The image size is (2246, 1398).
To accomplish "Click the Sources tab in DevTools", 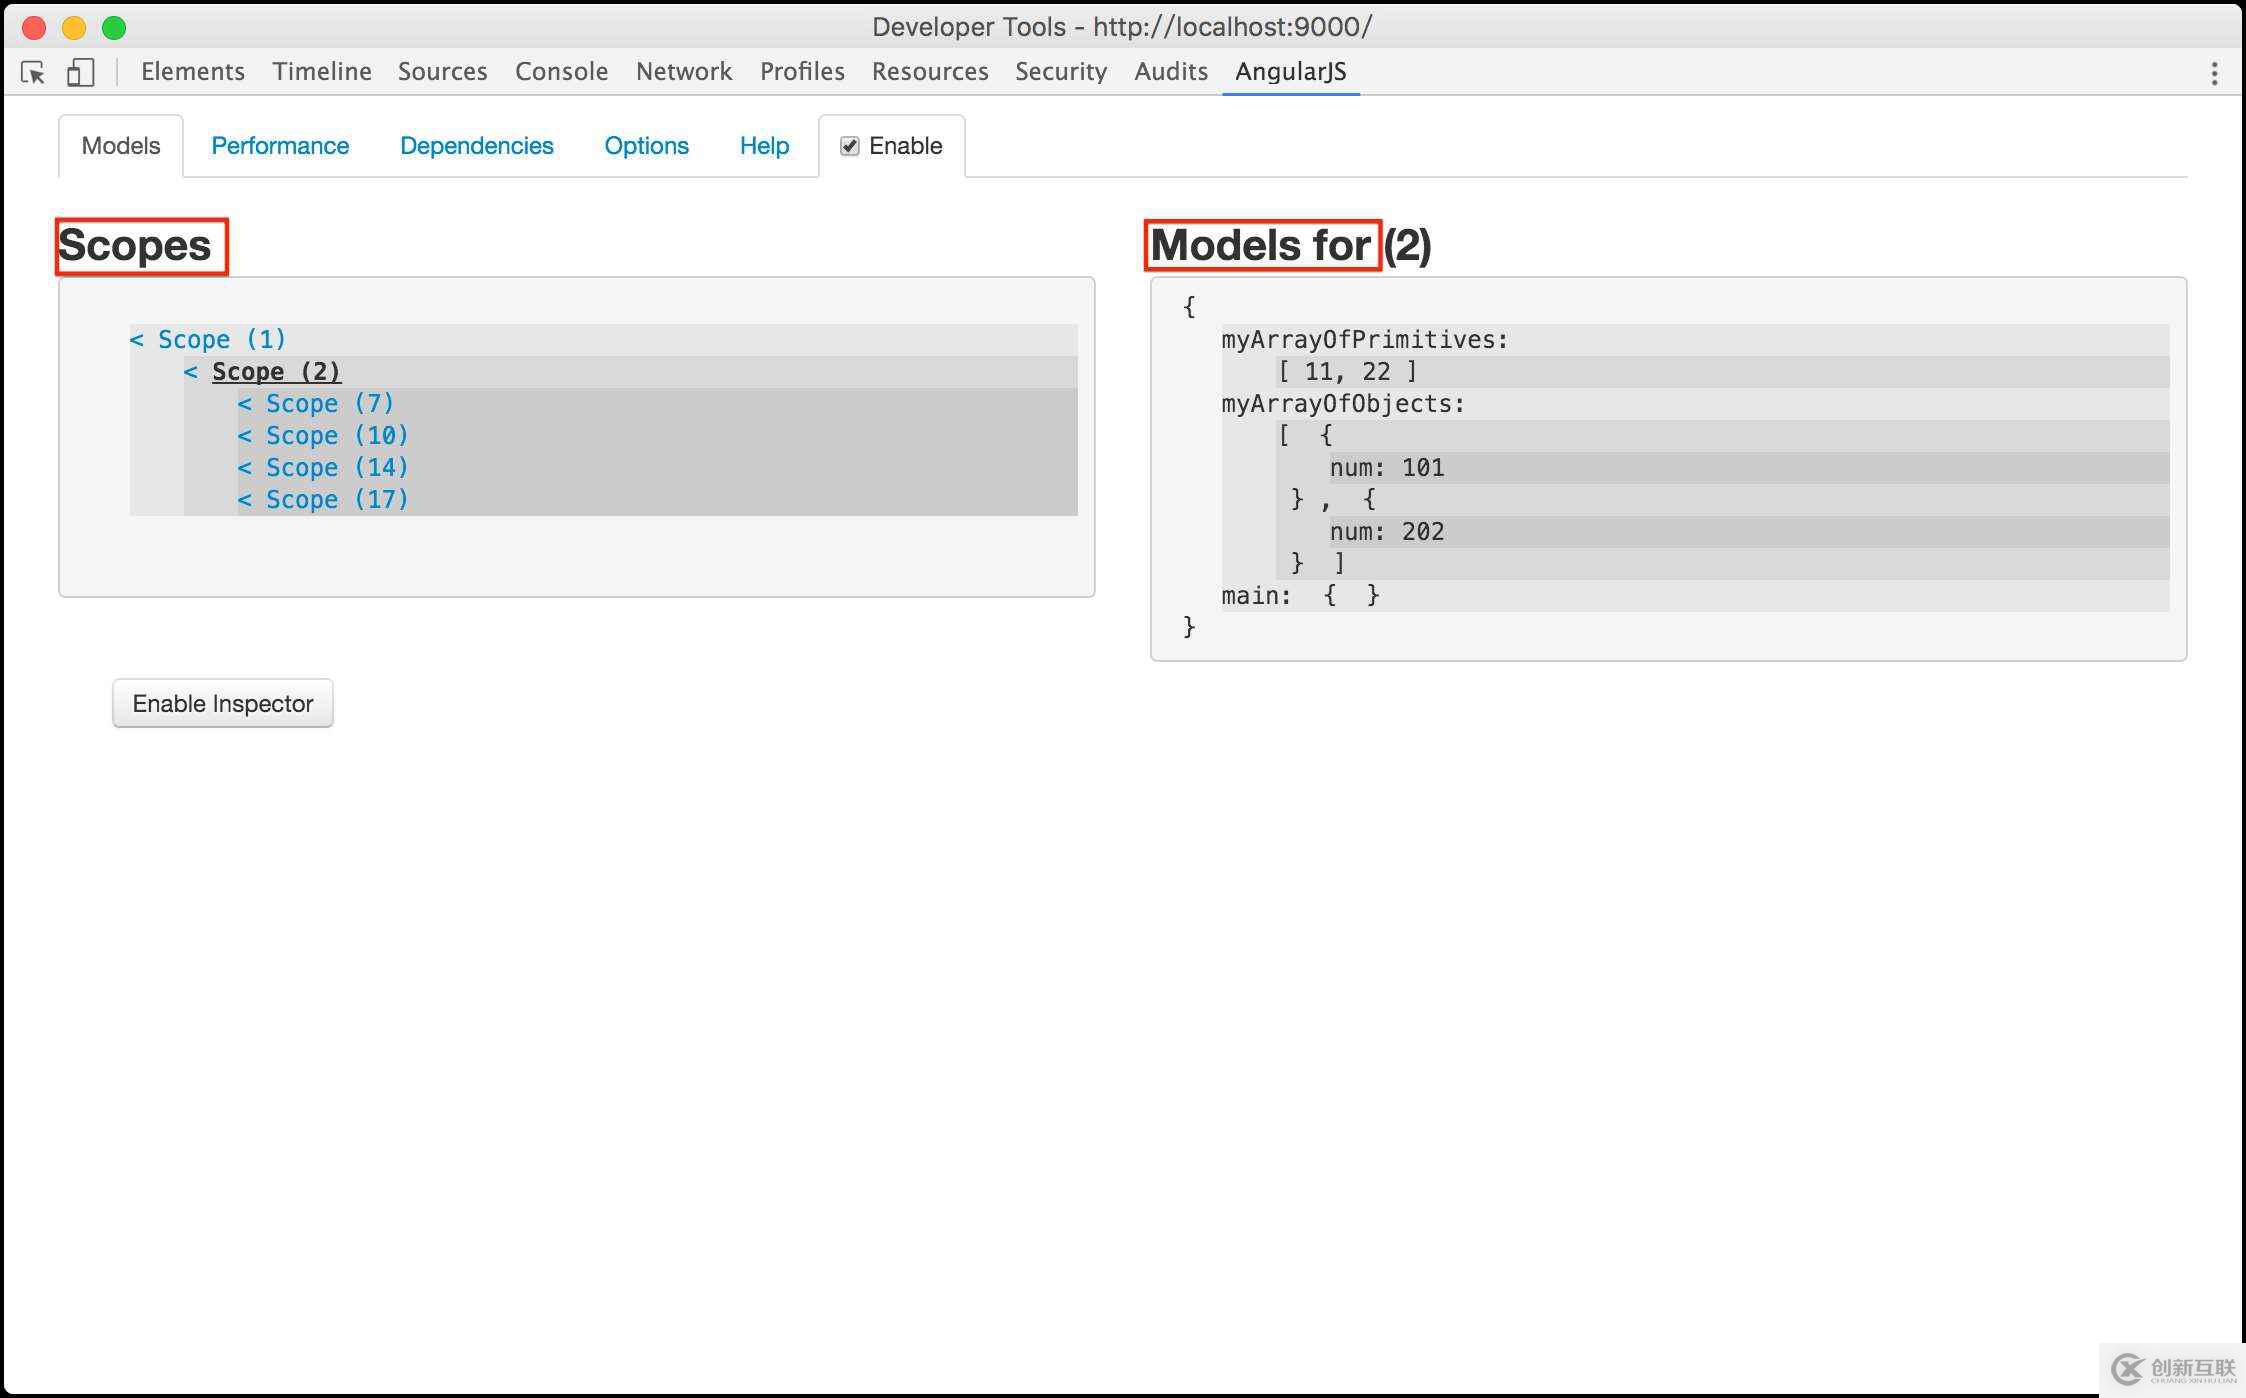I will pos(440,71).
